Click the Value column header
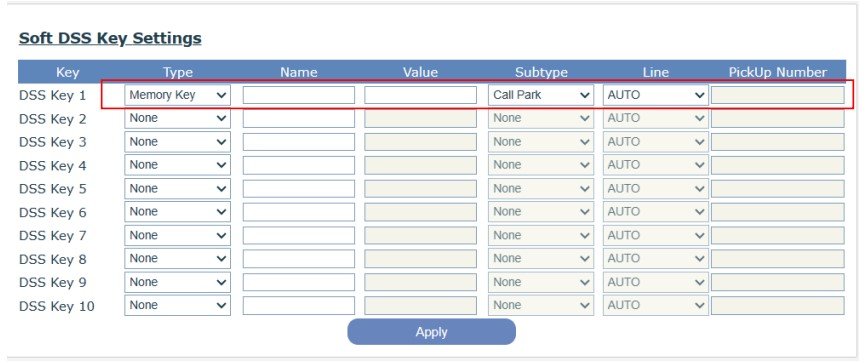The height and width of the screenshot is (363, 866). [420, 72]
